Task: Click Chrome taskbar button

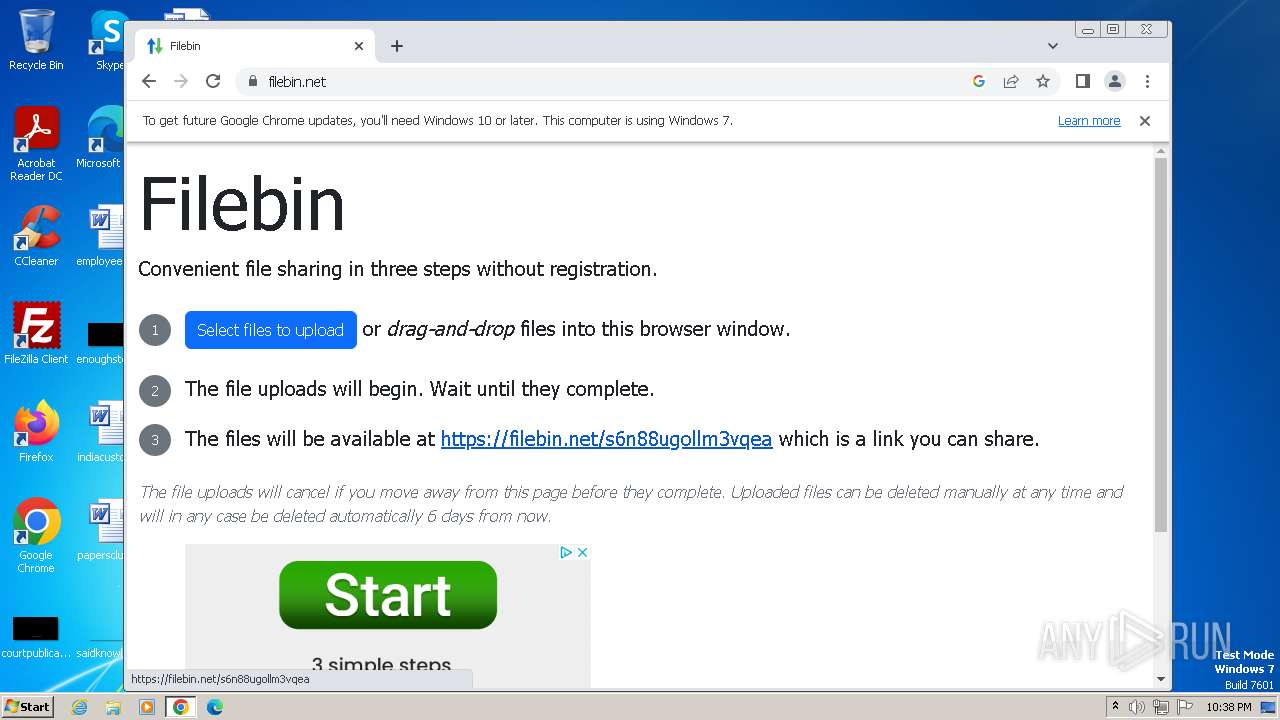Action: (x=181, y=707)
